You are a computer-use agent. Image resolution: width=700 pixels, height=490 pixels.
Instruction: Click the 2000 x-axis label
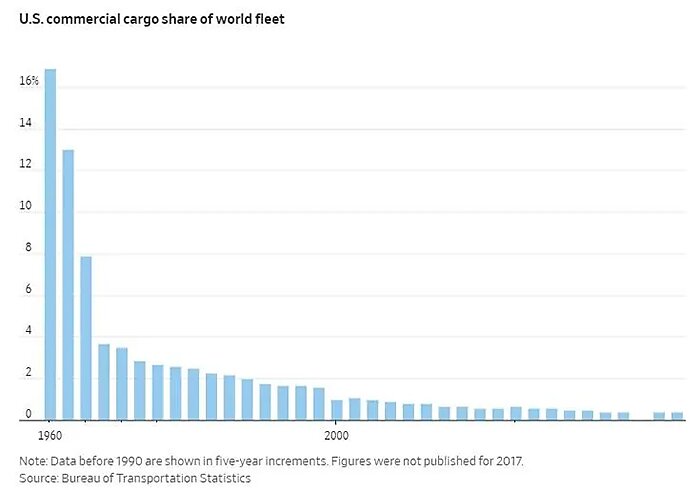336,436
